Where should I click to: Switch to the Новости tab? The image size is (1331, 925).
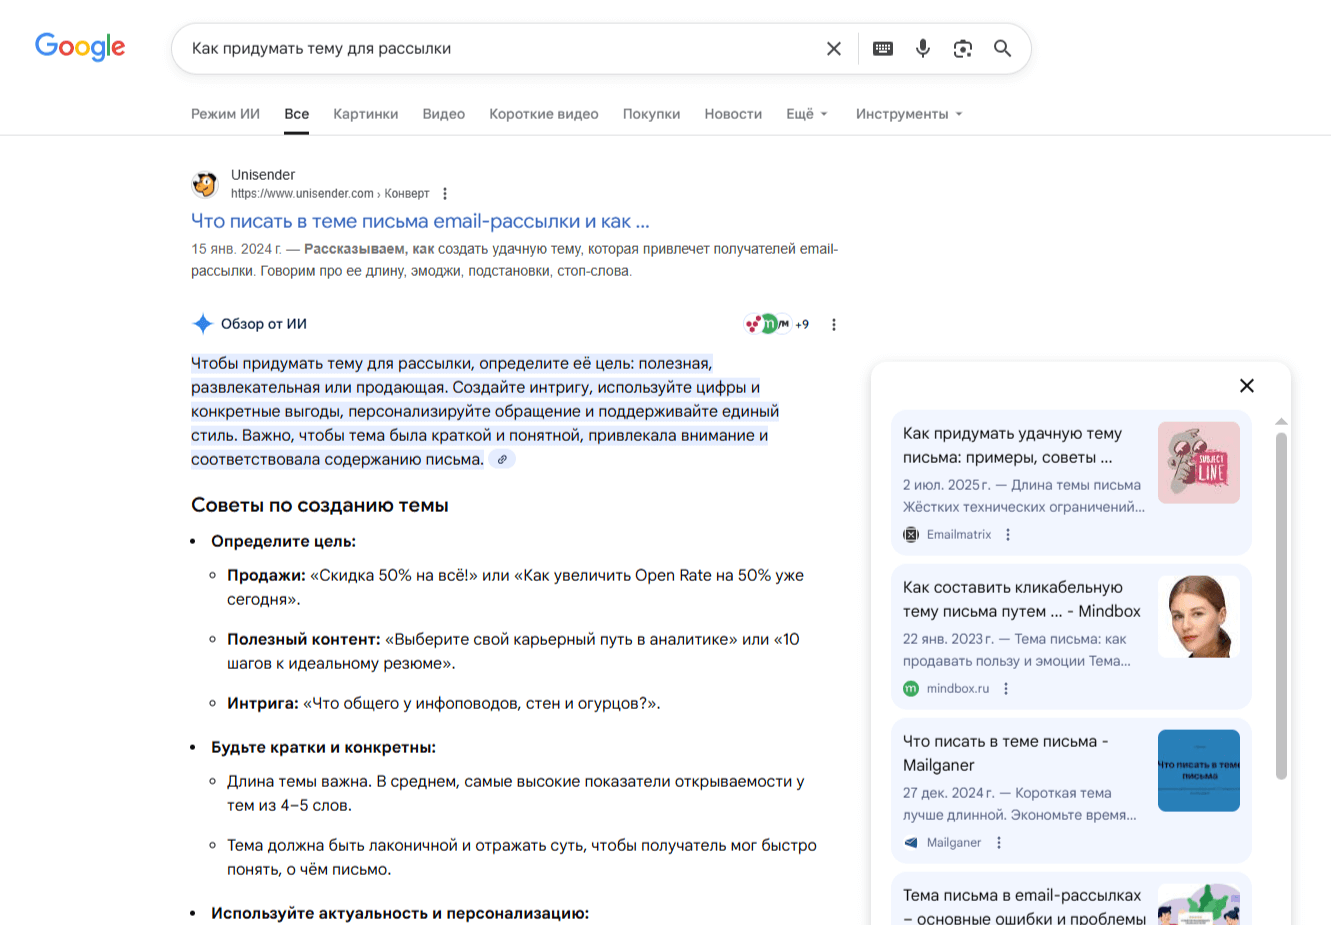tap(733, 114)
